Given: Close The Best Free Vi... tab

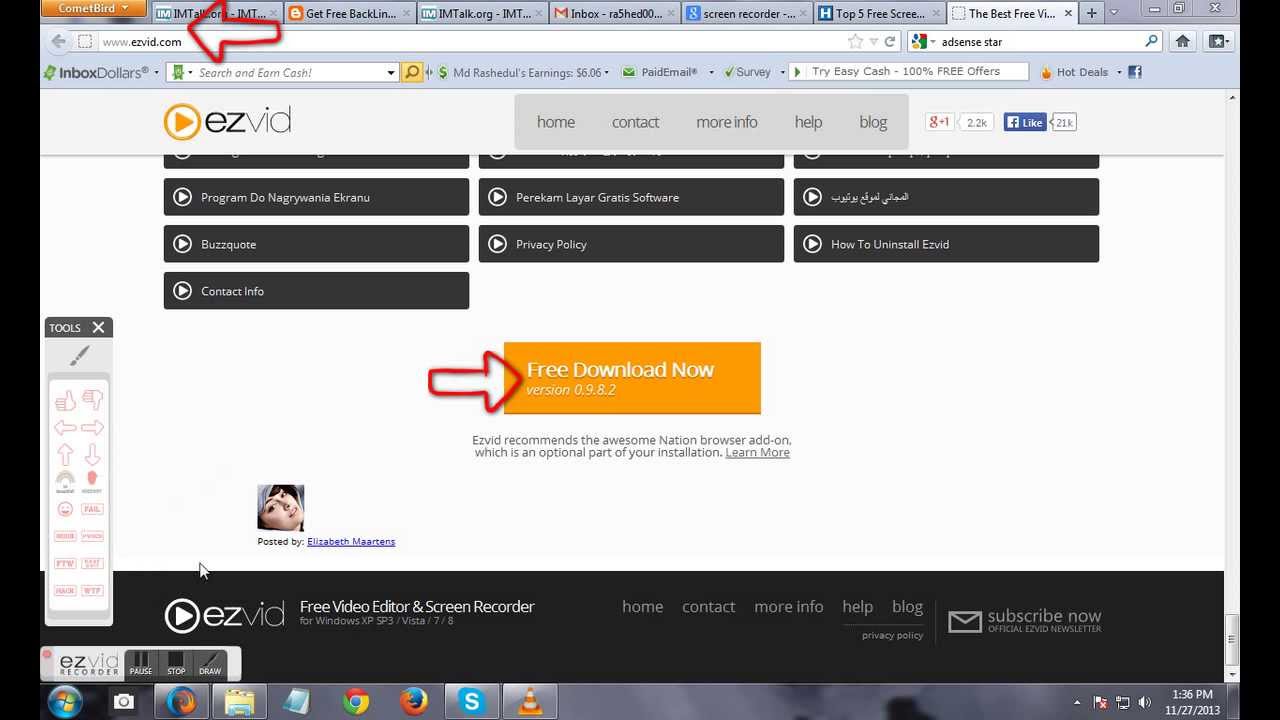Looking at the screenshot, I should (1068, 13).
